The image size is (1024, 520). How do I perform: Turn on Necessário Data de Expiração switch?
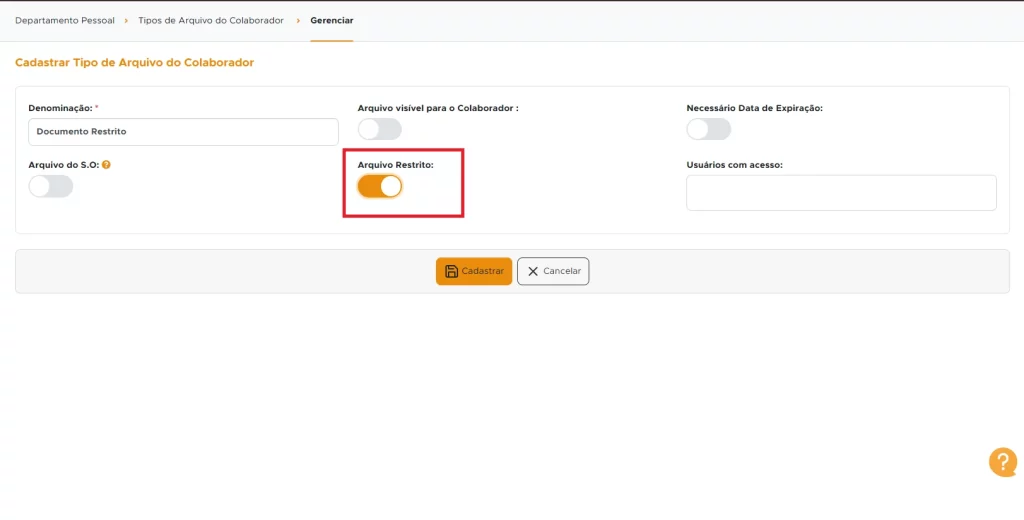coord(708,129)
